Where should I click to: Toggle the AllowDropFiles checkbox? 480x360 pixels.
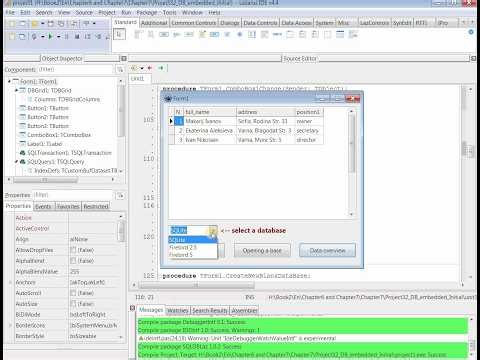73,250
